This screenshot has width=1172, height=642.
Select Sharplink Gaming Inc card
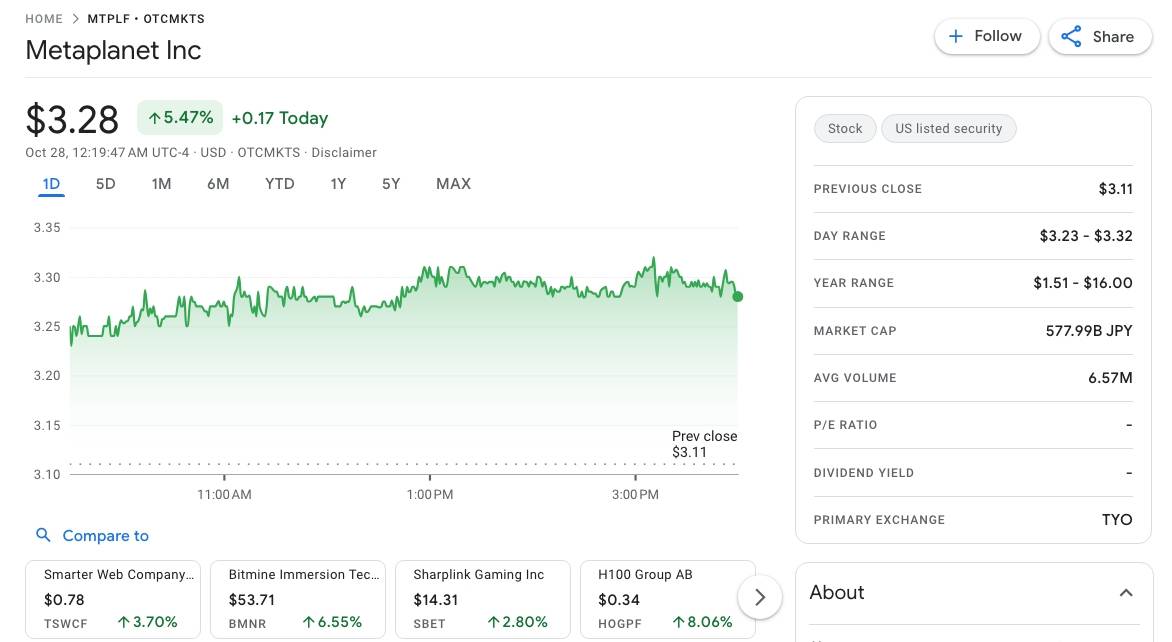(482, 598)
